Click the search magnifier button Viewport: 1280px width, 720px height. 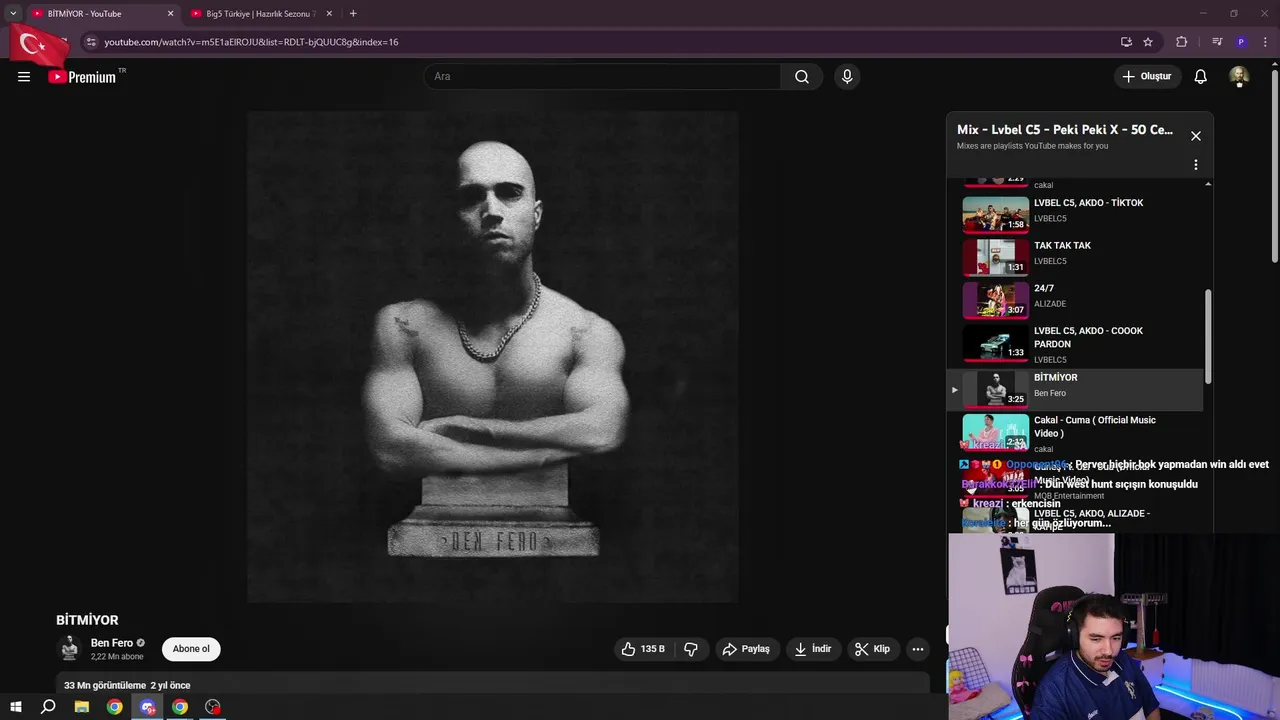tap(802, 77)
